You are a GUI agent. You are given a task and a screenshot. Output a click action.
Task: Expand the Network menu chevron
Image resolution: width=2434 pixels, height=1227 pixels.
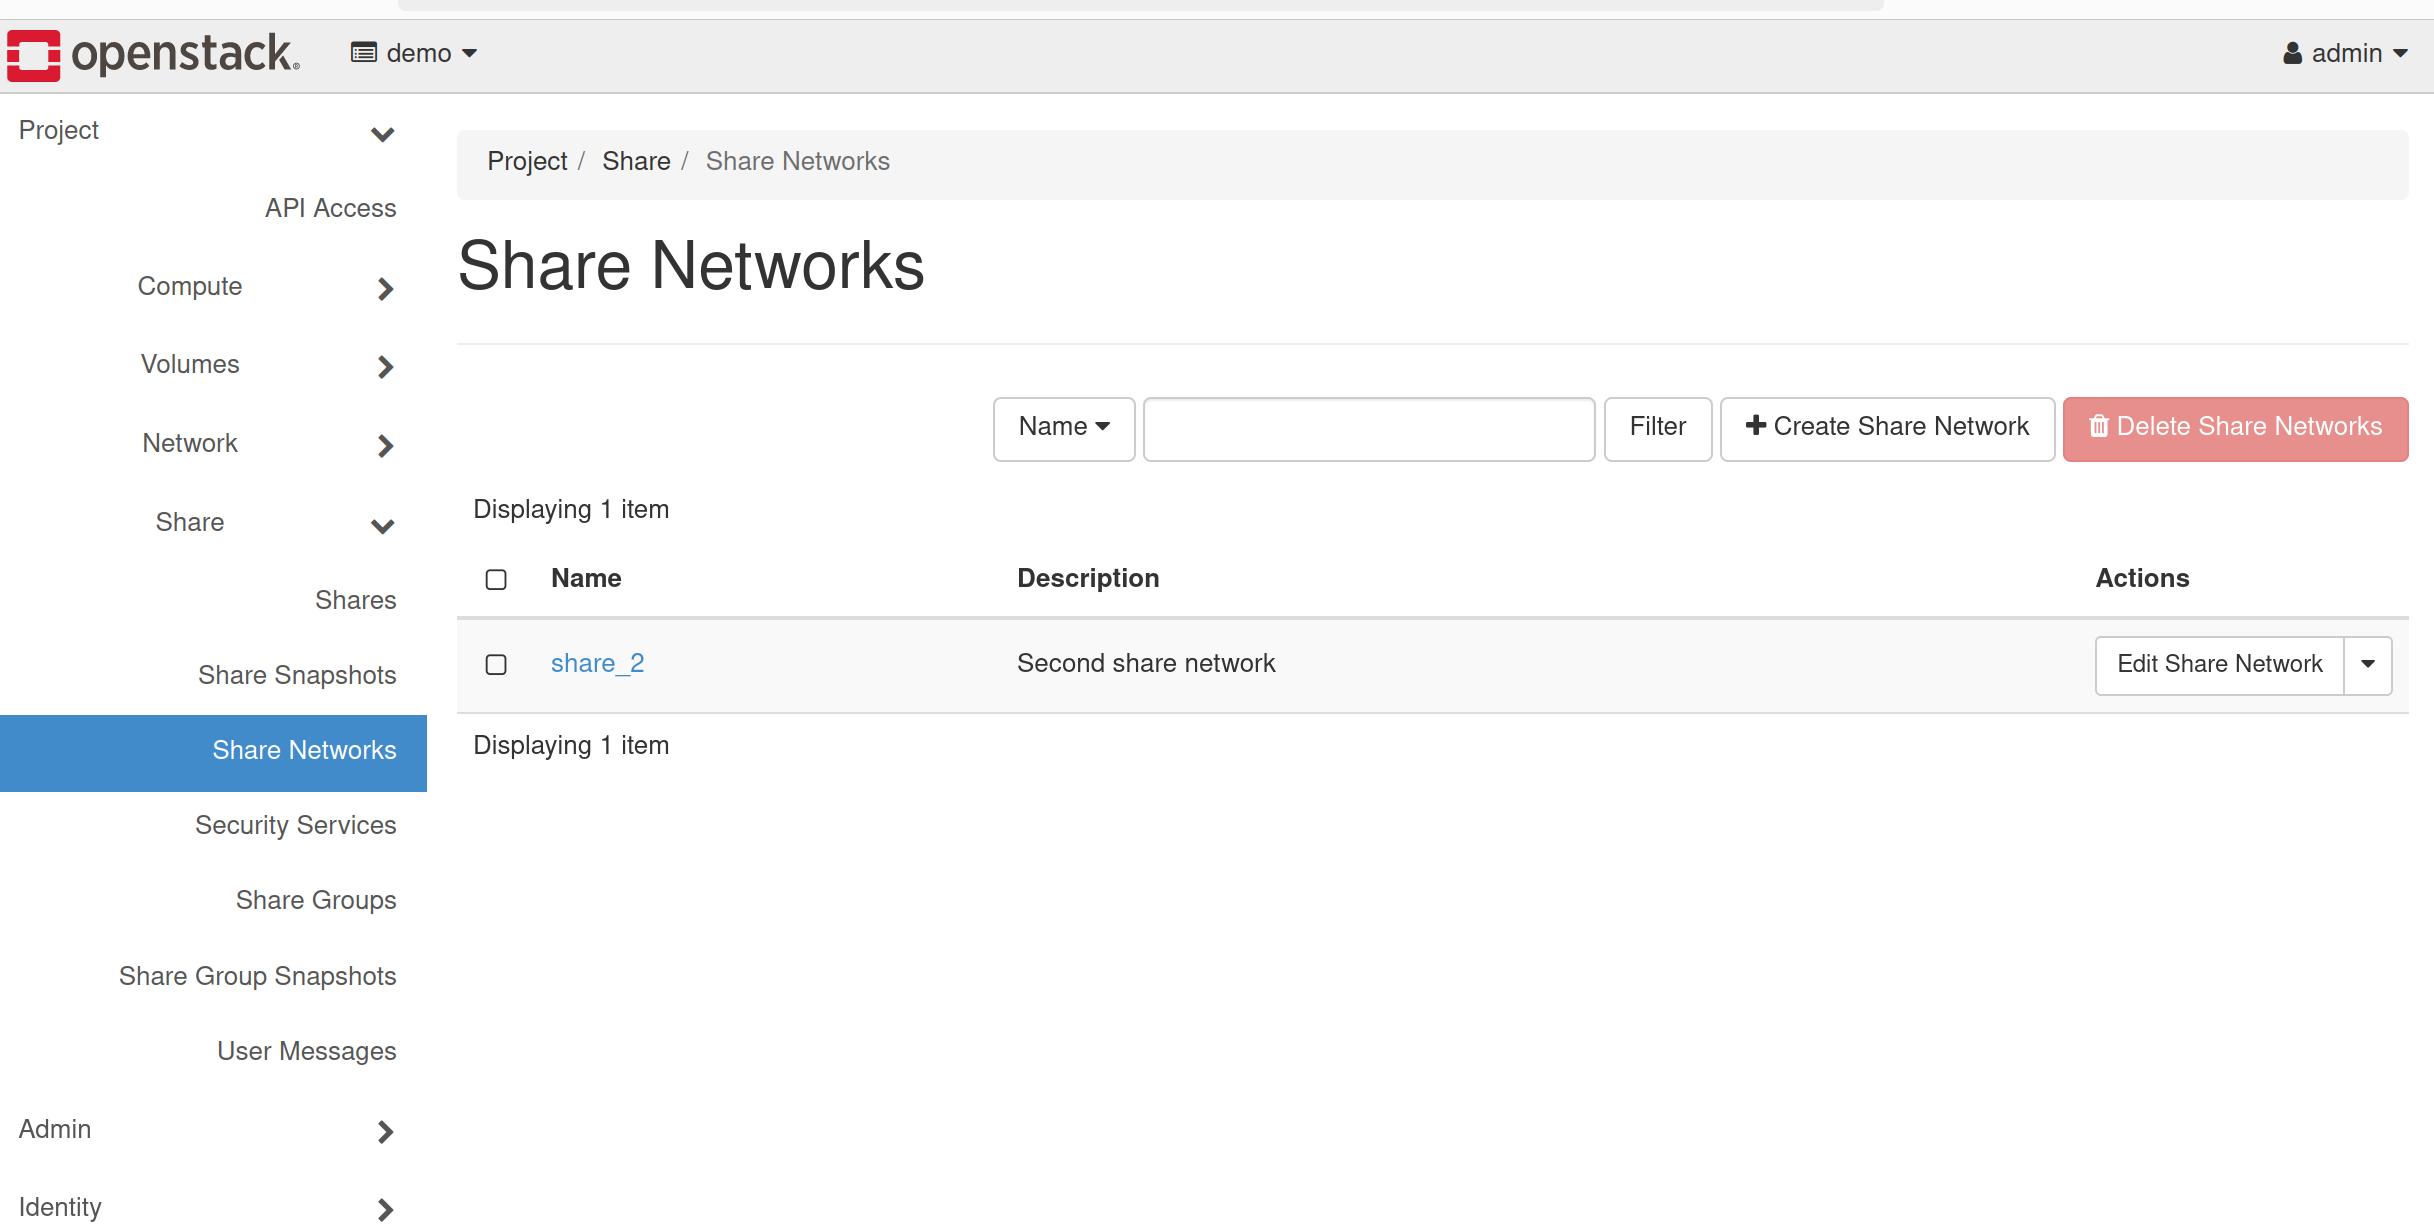[x=385, y=446]
